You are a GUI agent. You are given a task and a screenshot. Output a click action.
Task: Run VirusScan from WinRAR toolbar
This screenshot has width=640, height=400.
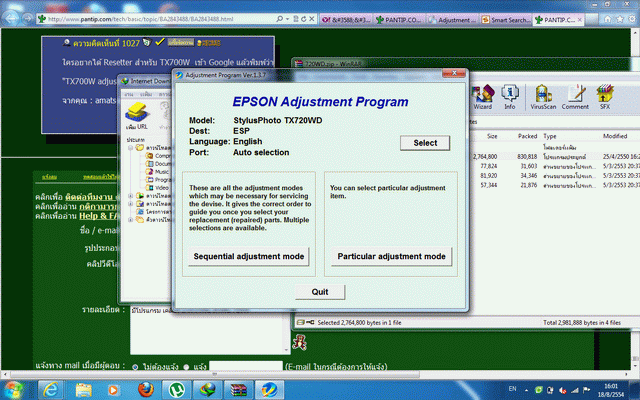[543, 97]
